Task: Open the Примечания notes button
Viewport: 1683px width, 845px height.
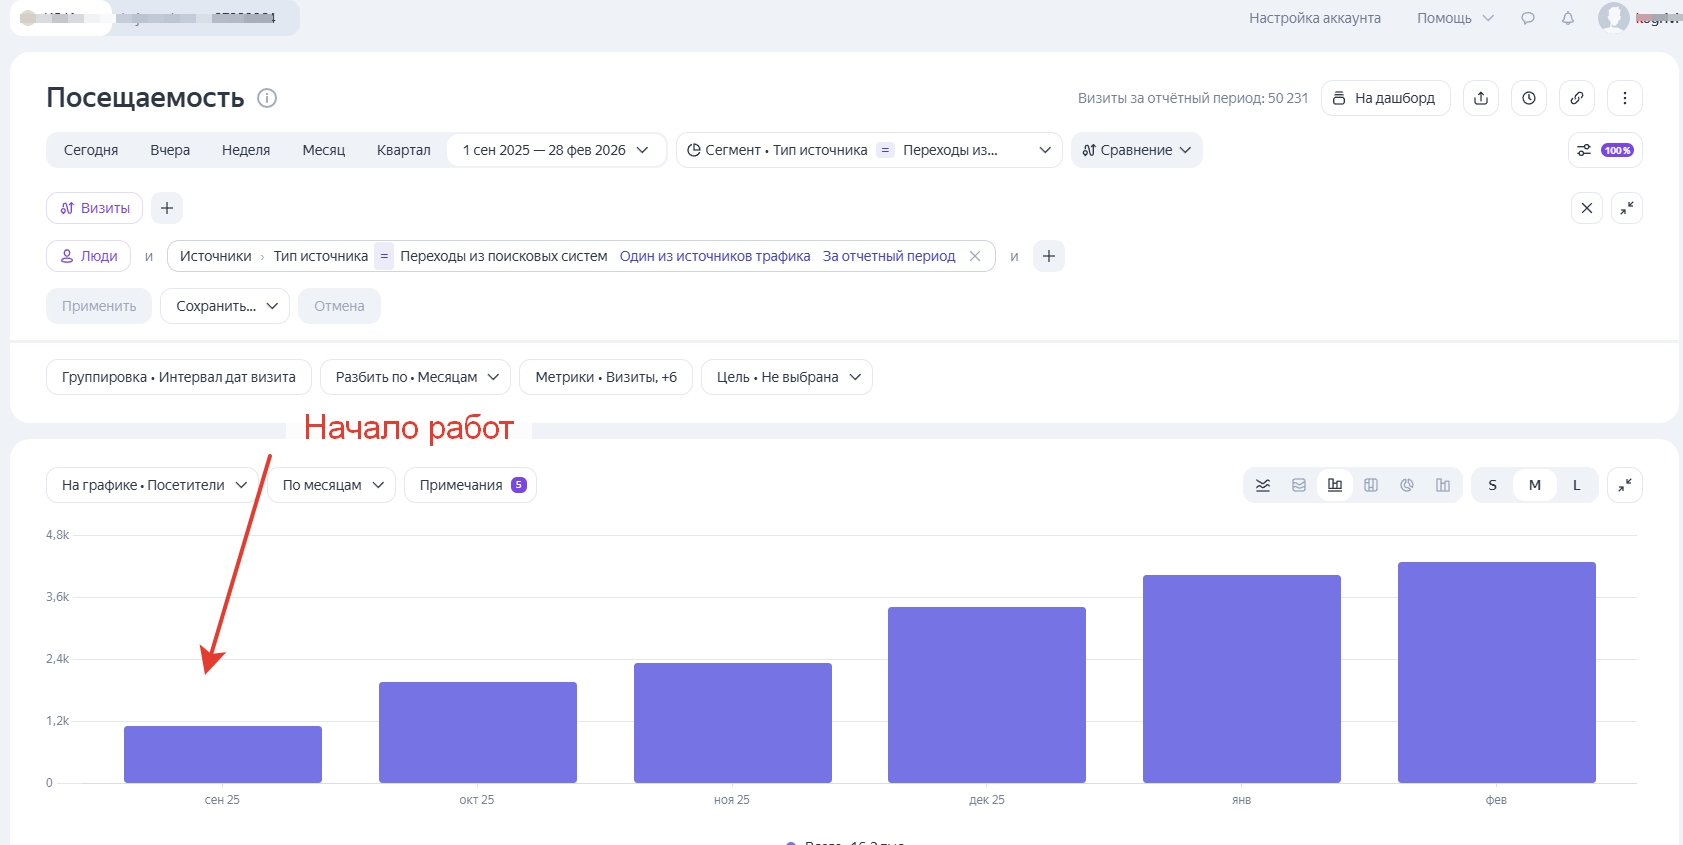Action: (470, 485)
